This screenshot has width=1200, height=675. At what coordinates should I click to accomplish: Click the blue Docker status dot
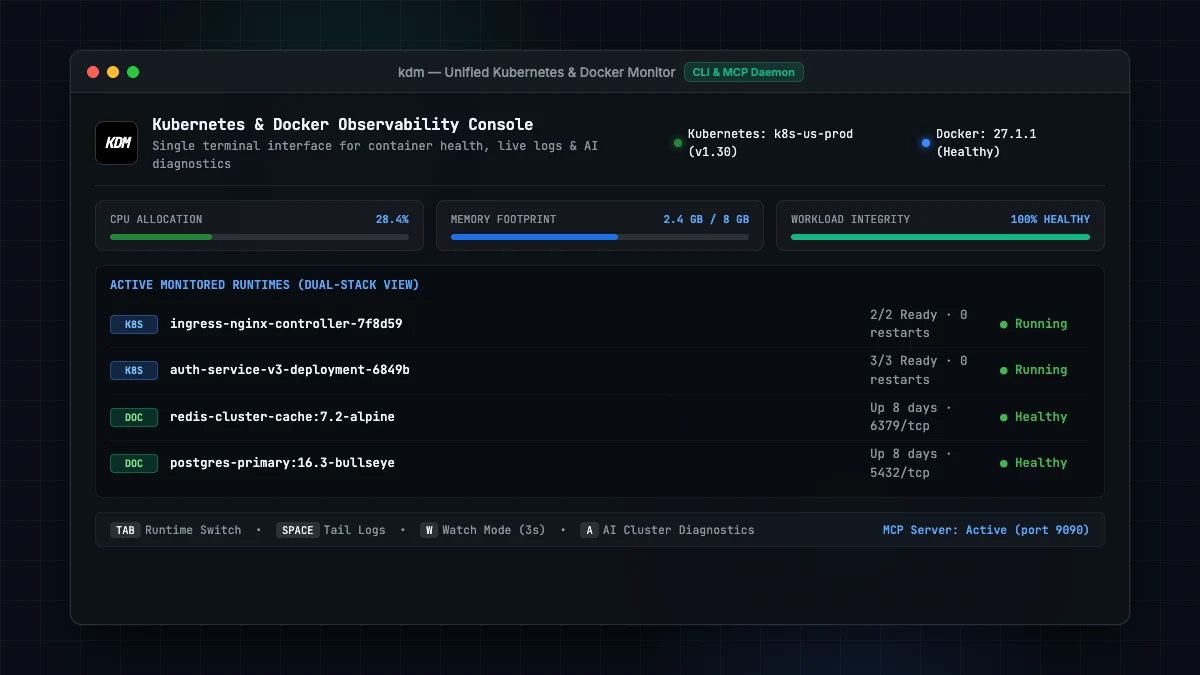(926, 143)
